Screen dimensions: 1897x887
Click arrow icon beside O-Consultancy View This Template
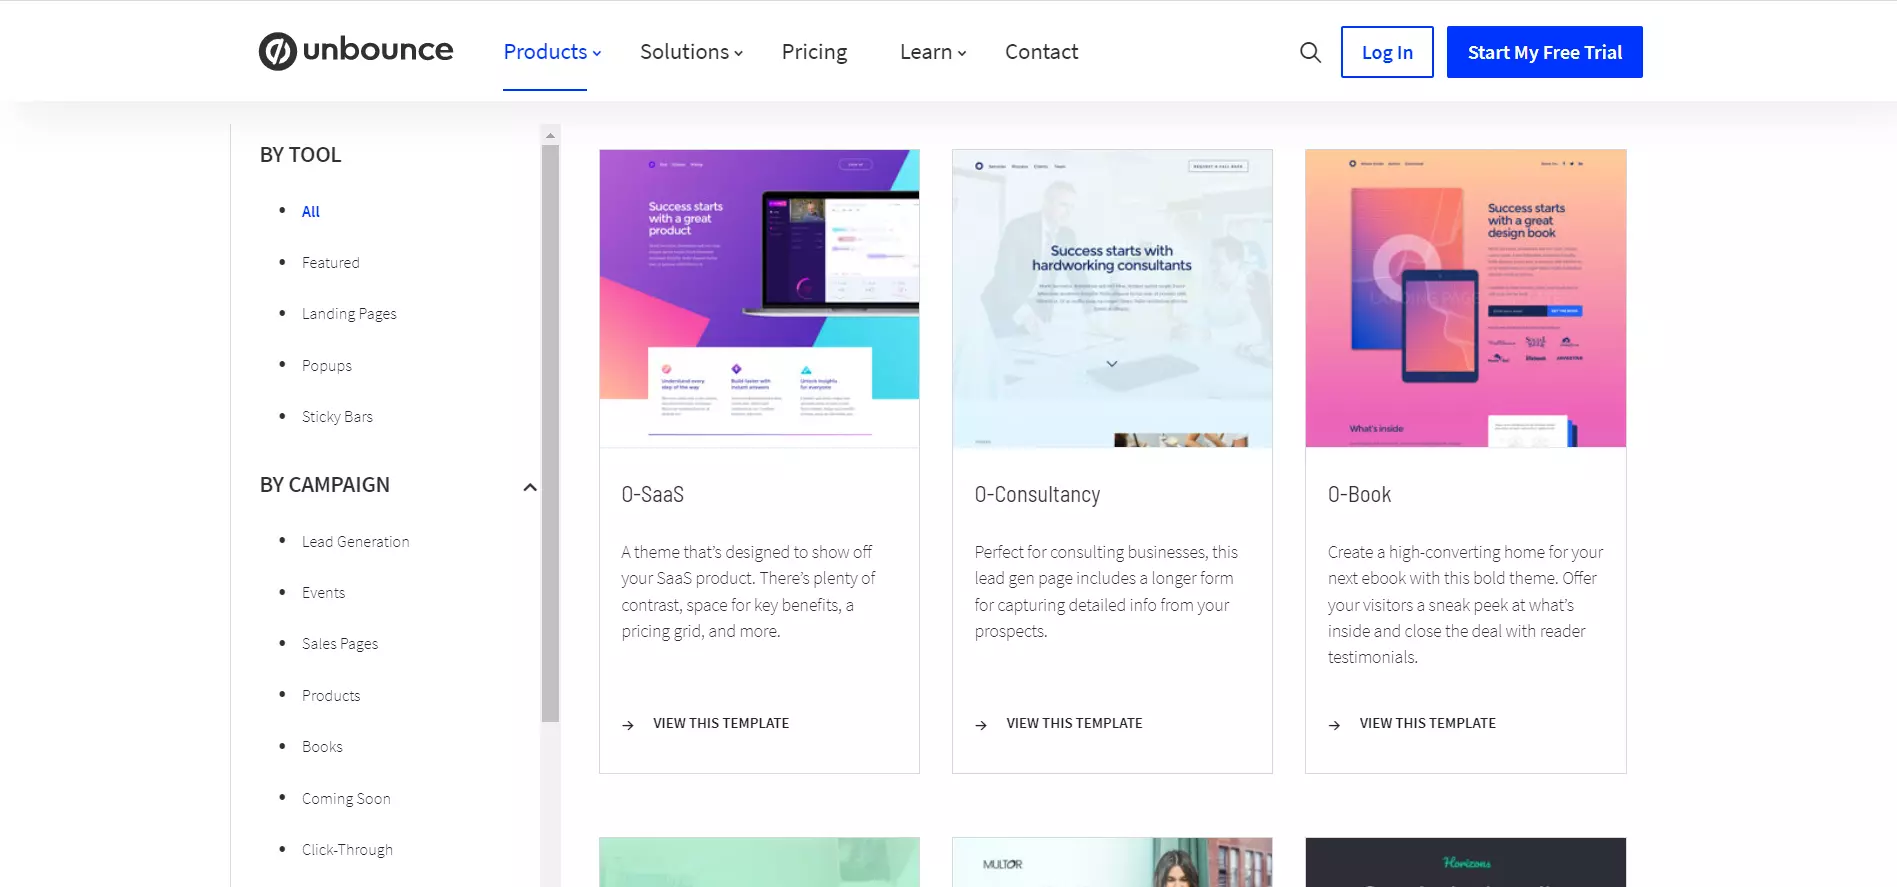[981, 725]
